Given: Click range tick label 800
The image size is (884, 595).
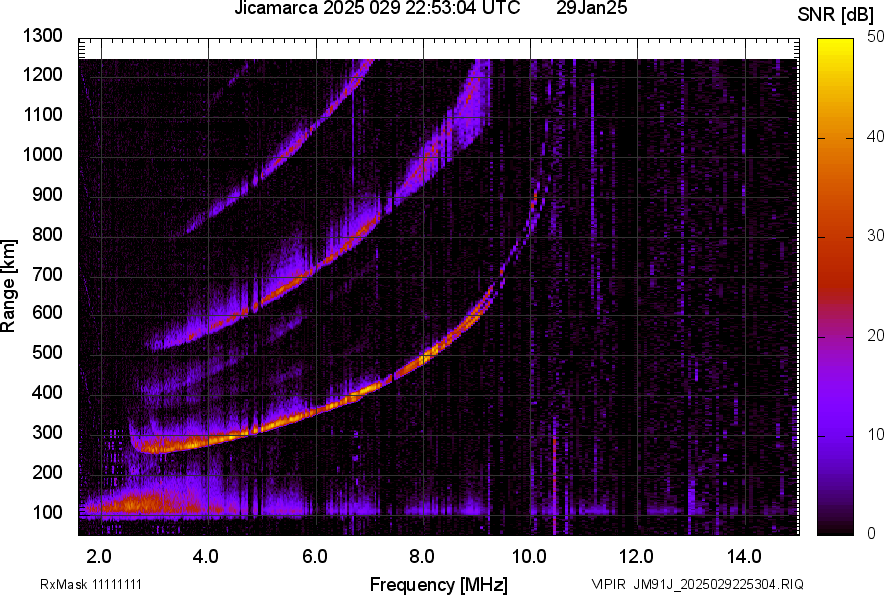Looking at the screenshot, I should point(47,234).
